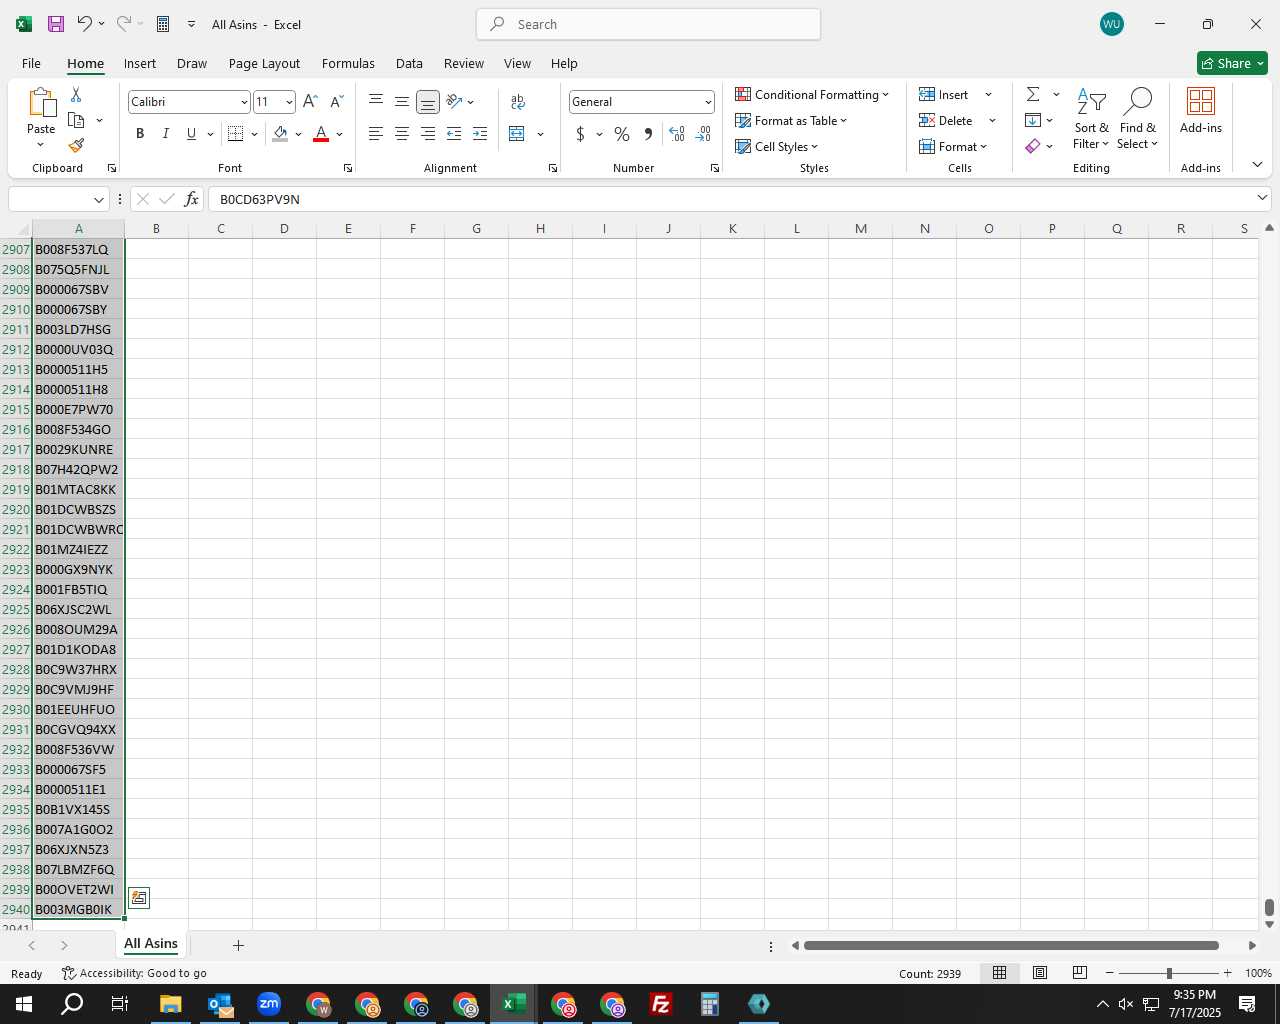Image resolution: width=1280 pixels, height=1024 pixels.
Task: Open Add-ins from the ribbon
Action: click(1201, 110)
